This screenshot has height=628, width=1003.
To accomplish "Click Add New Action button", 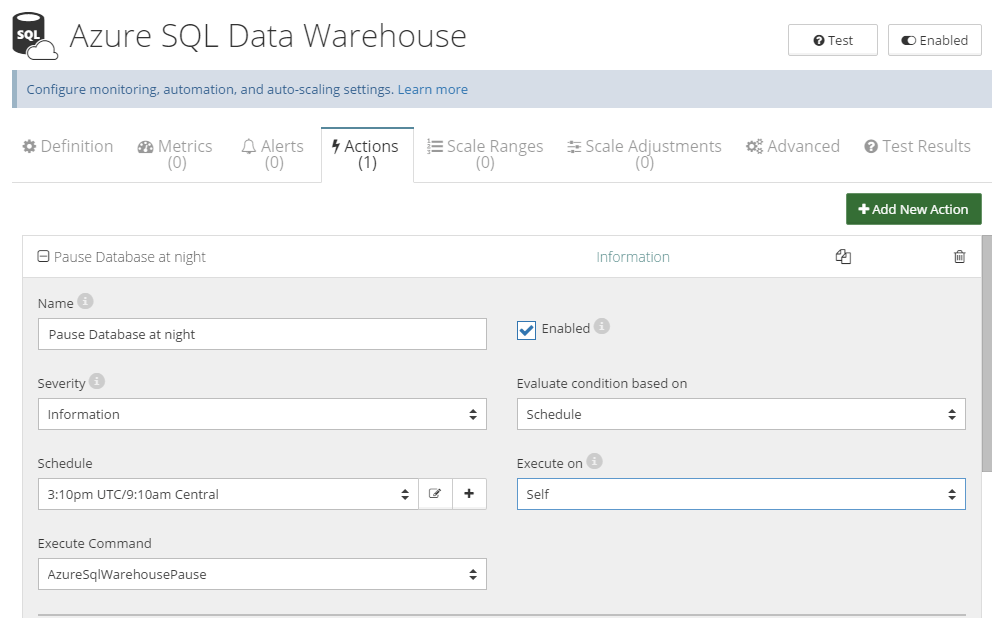I will click(913, 209).
